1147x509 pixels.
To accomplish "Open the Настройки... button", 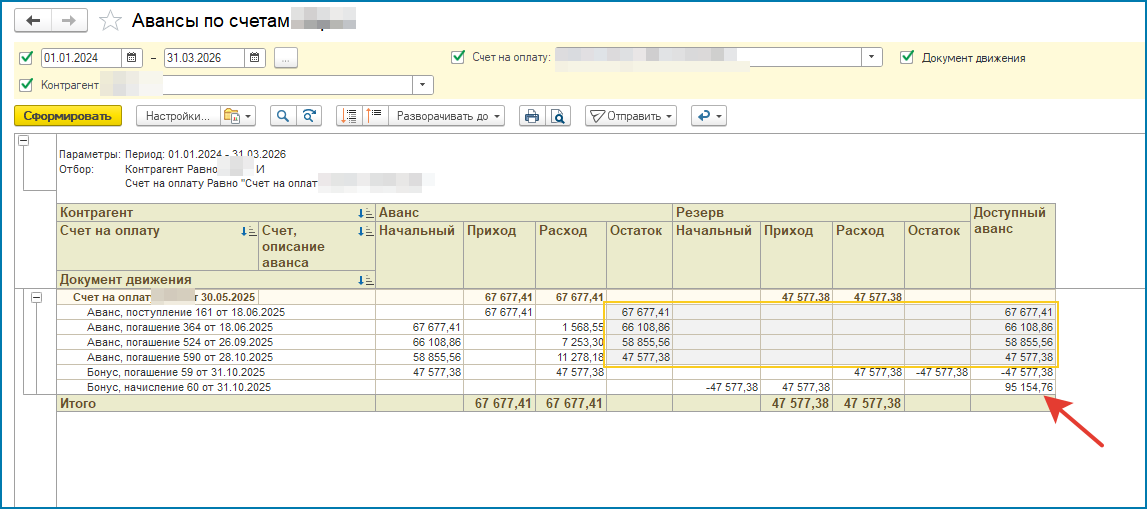I will click(177, 116).
